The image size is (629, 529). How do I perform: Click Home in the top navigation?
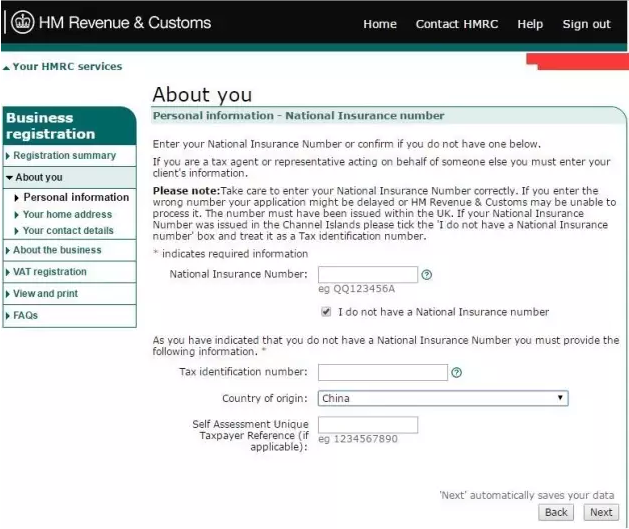tap(380, 24)
